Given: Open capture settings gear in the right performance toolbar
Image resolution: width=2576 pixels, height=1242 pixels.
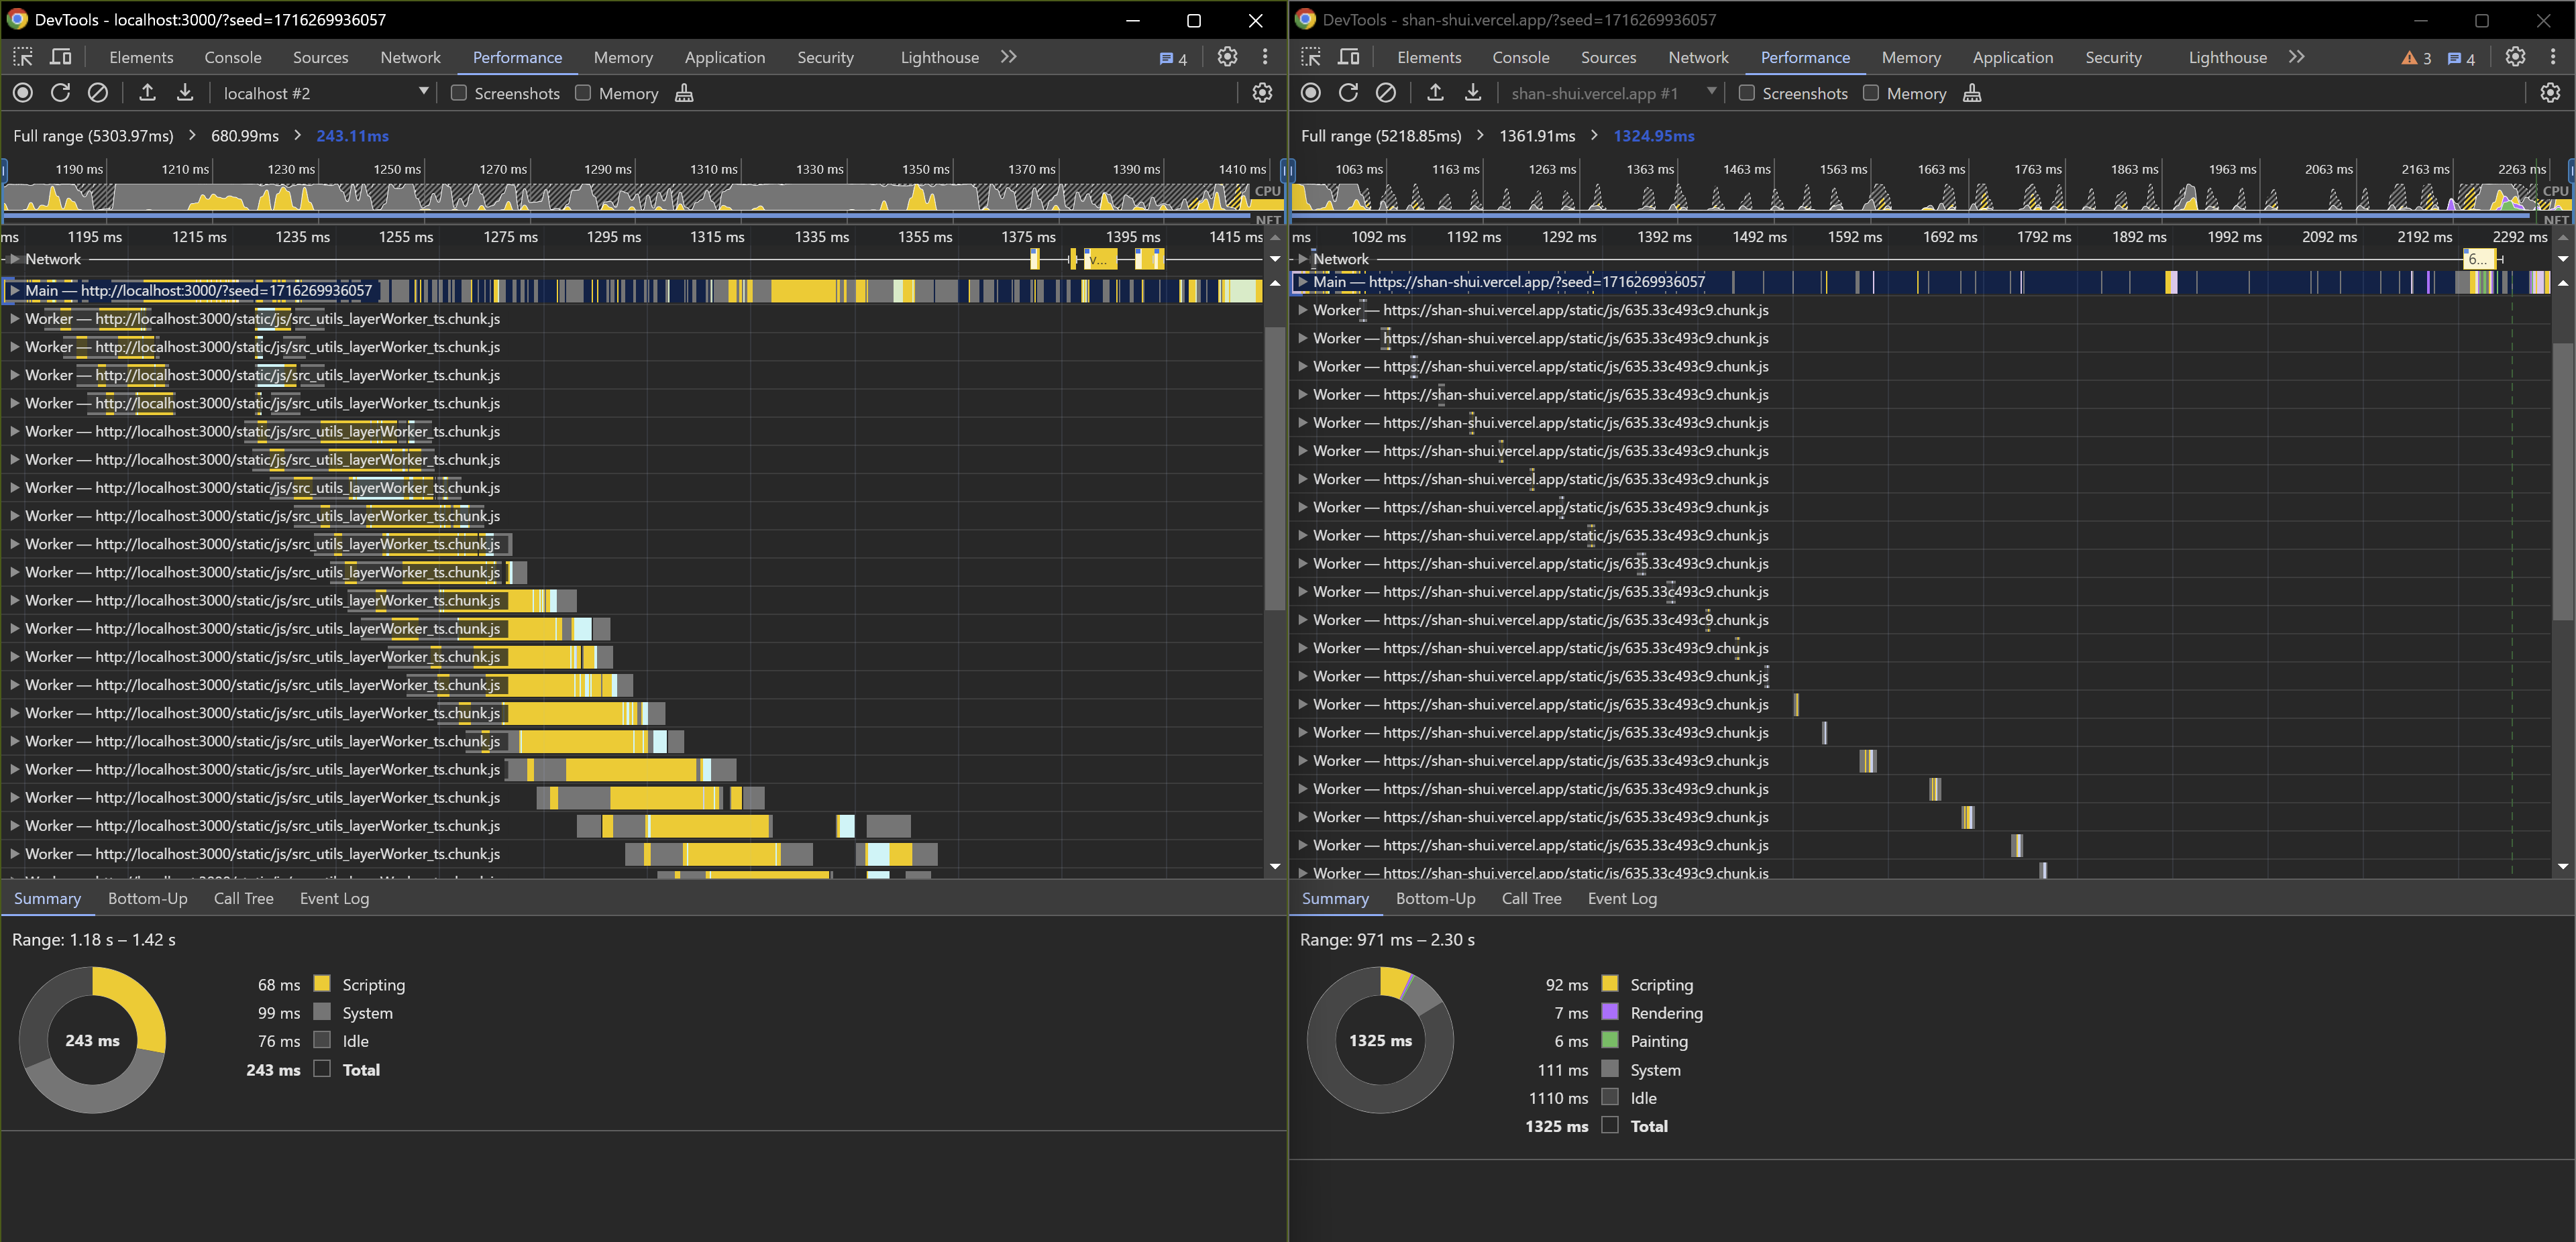Looking at the screenshot, I should [x=2550, y=93].
